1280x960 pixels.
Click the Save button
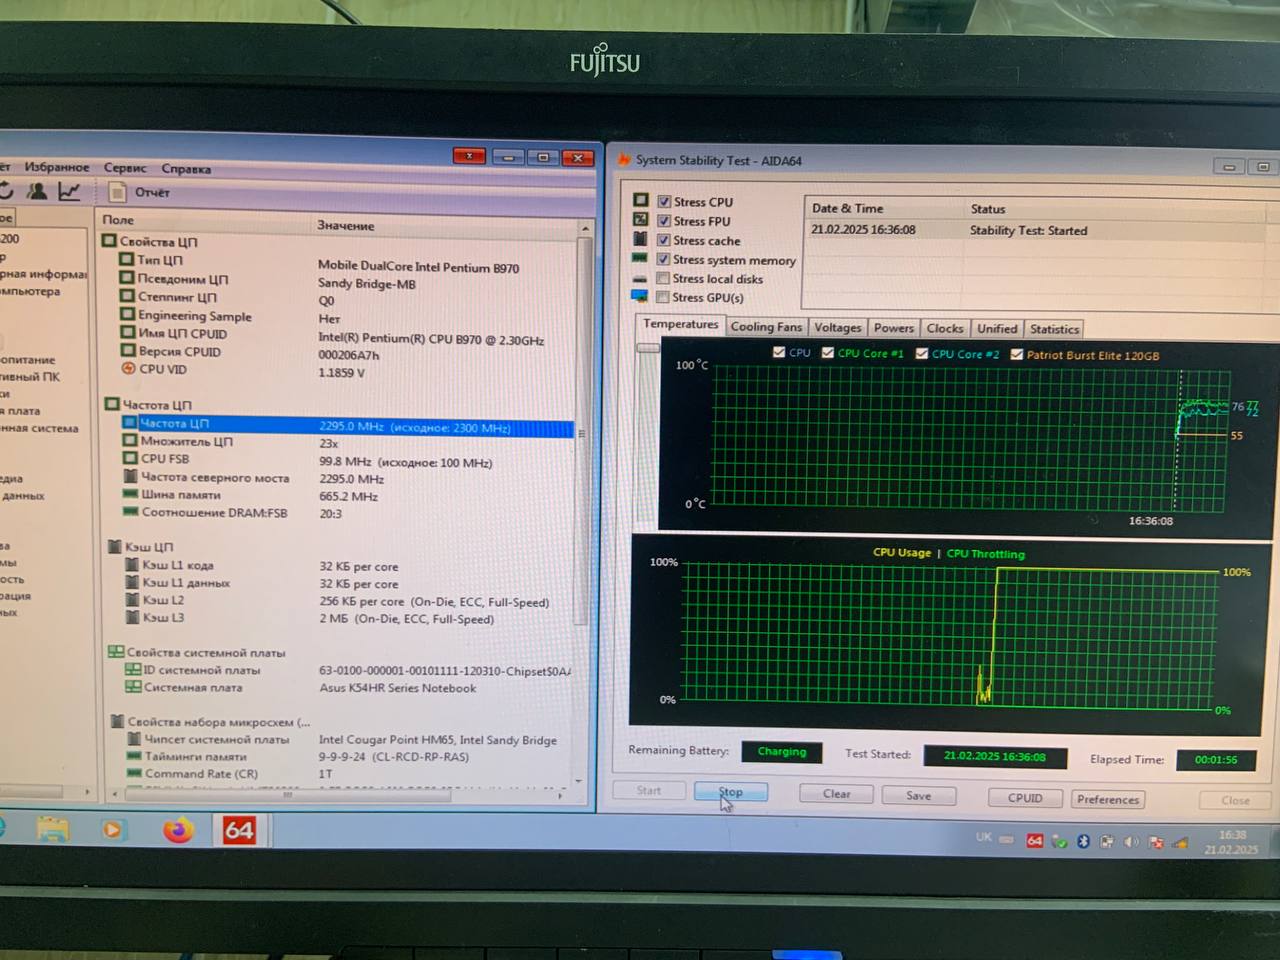[919, 796]
